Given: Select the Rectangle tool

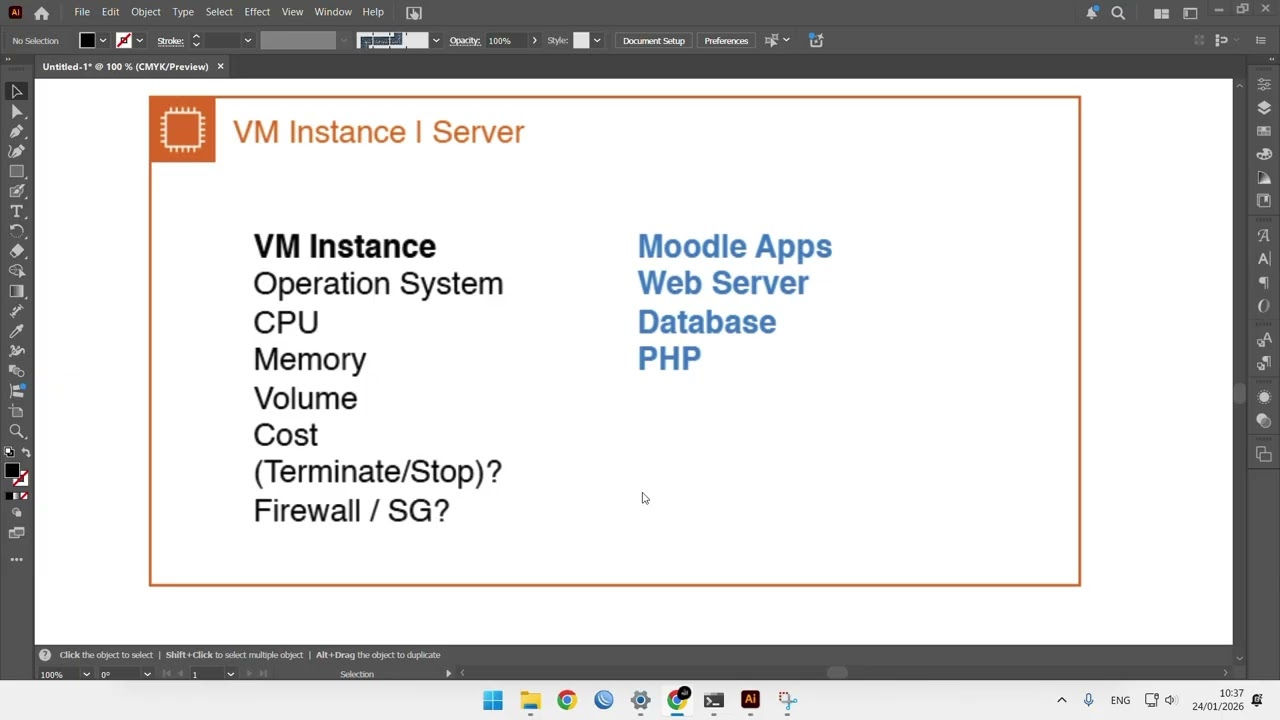Looking at the screenshot, I should point(17,171).
